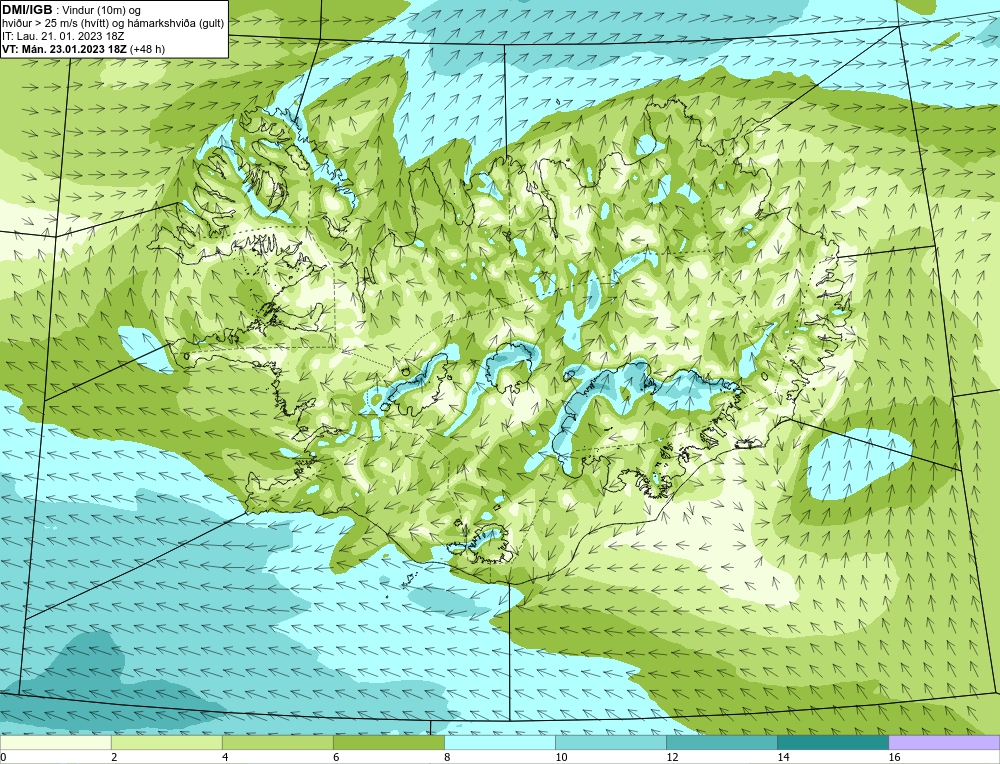The image size is (1000, 764).
Task: Click the legend value '4' label
Action: tap(225, 757)
